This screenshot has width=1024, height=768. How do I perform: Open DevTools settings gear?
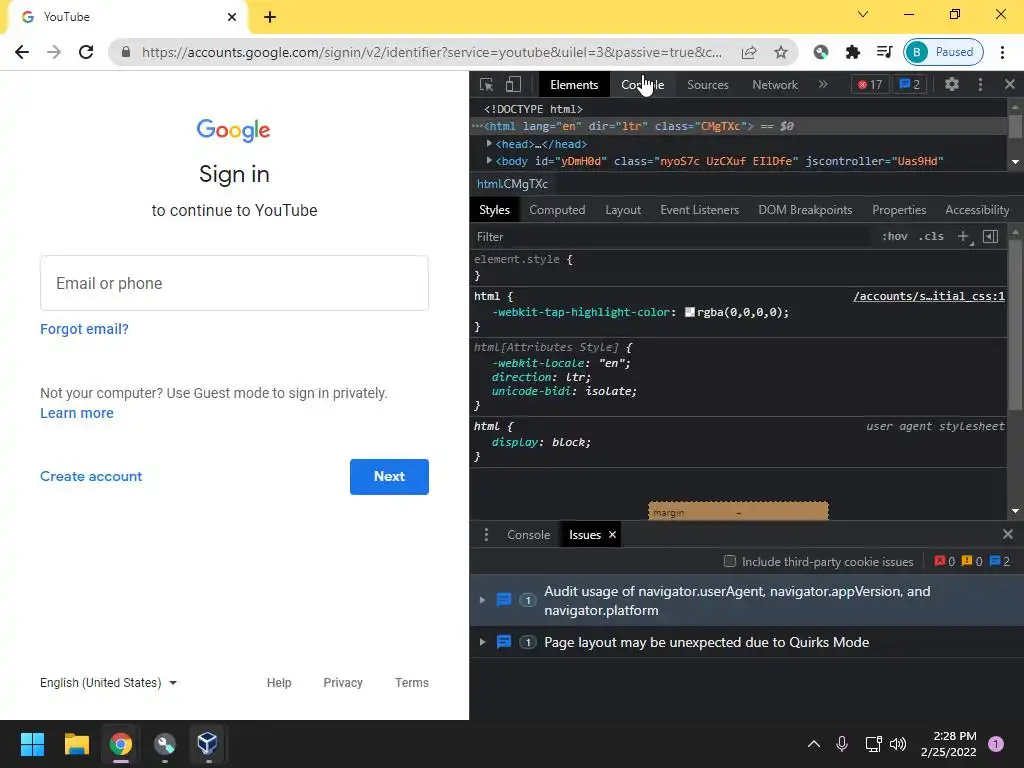pyautogui.click(x=952, y=84)
